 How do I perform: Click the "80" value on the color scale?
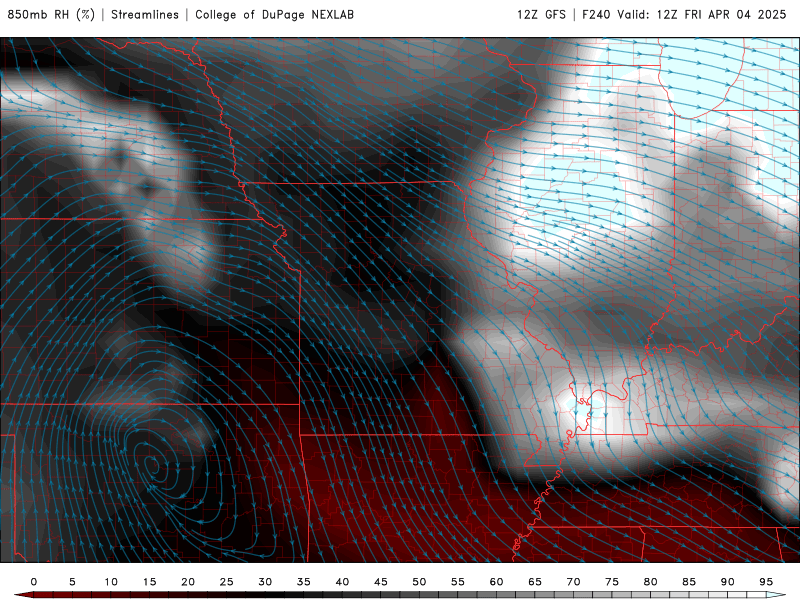click(650, 582)
